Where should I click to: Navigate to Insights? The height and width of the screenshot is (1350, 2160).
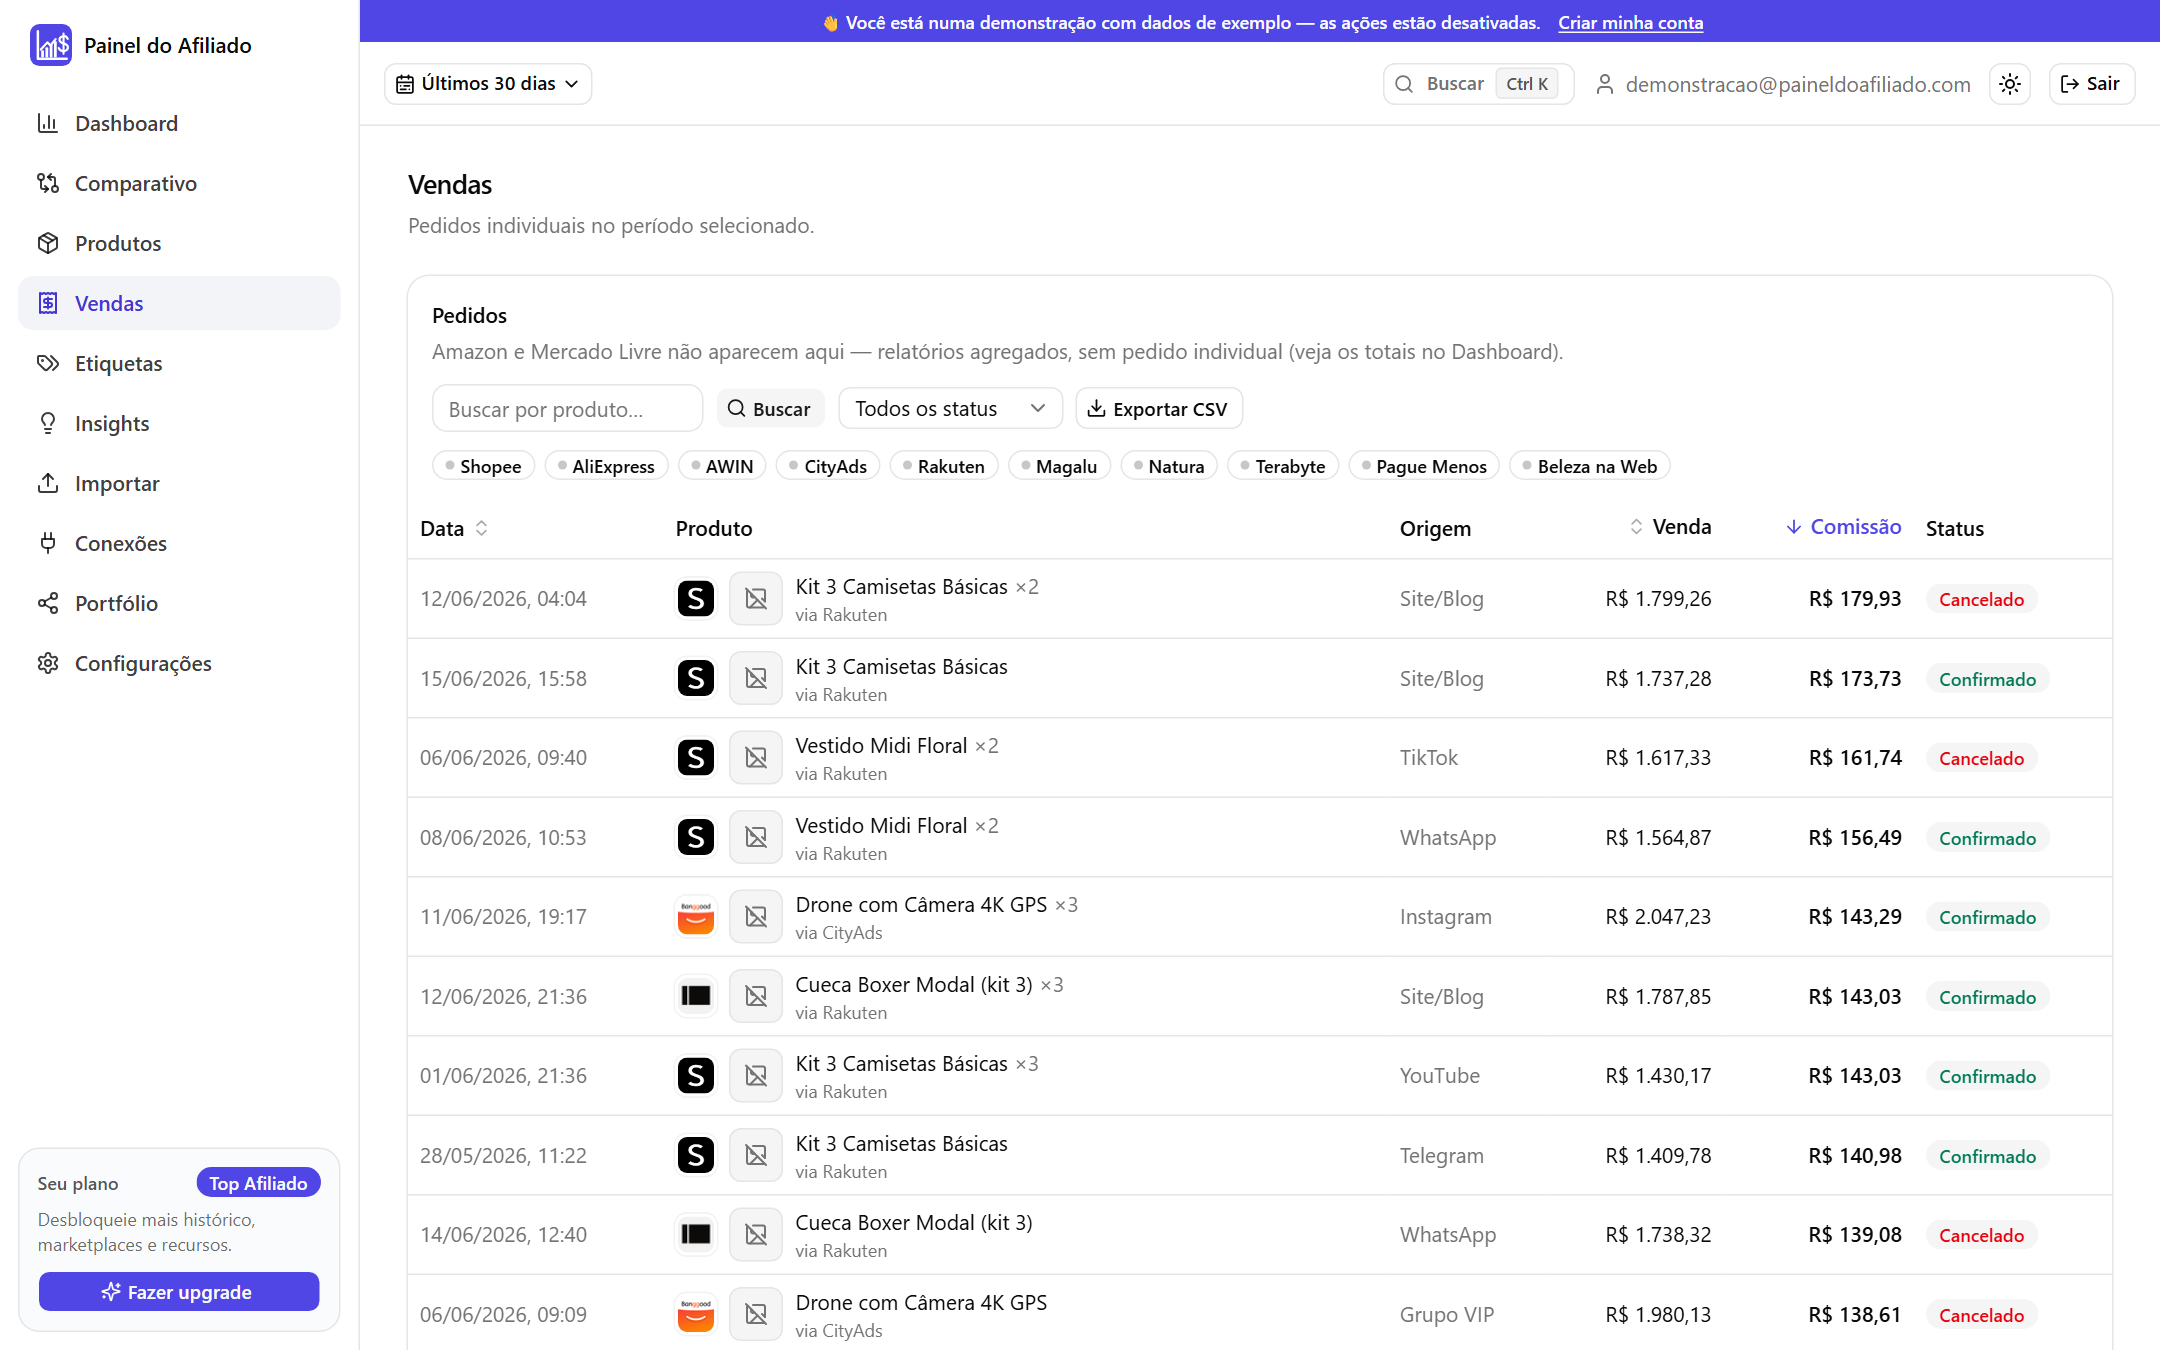click(x=179, y=423)
